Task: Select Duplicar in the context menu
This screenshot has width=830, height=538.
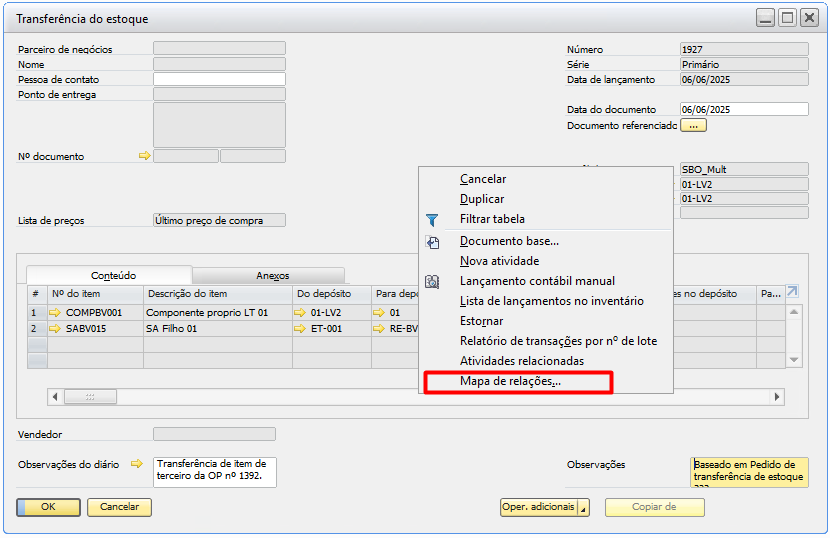Action: click(x=482, y=199)
